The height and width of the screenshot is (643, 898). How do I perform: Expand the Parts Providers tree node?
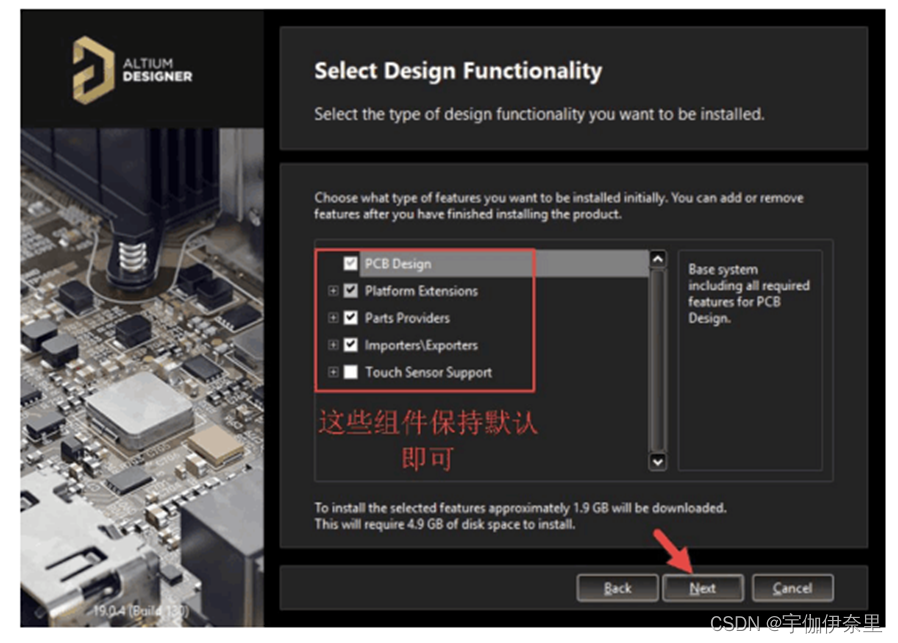click(x=333, y=317)
